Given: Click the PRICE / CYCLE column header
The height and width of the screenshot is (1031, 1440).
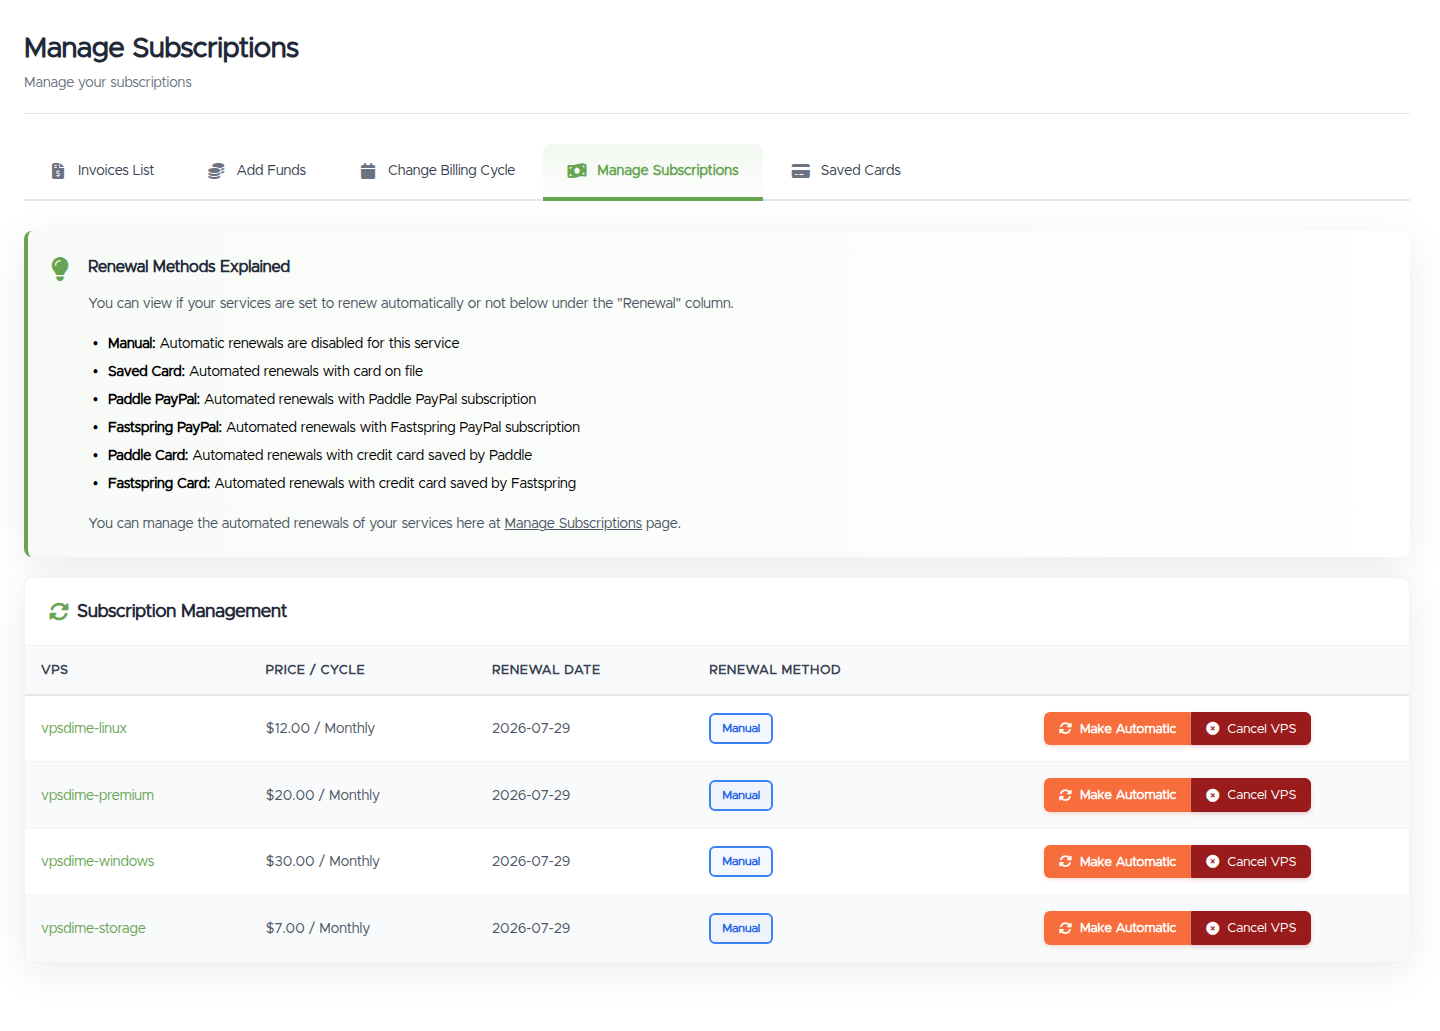Looking at the screenshot, I should [x=315, y=670].
